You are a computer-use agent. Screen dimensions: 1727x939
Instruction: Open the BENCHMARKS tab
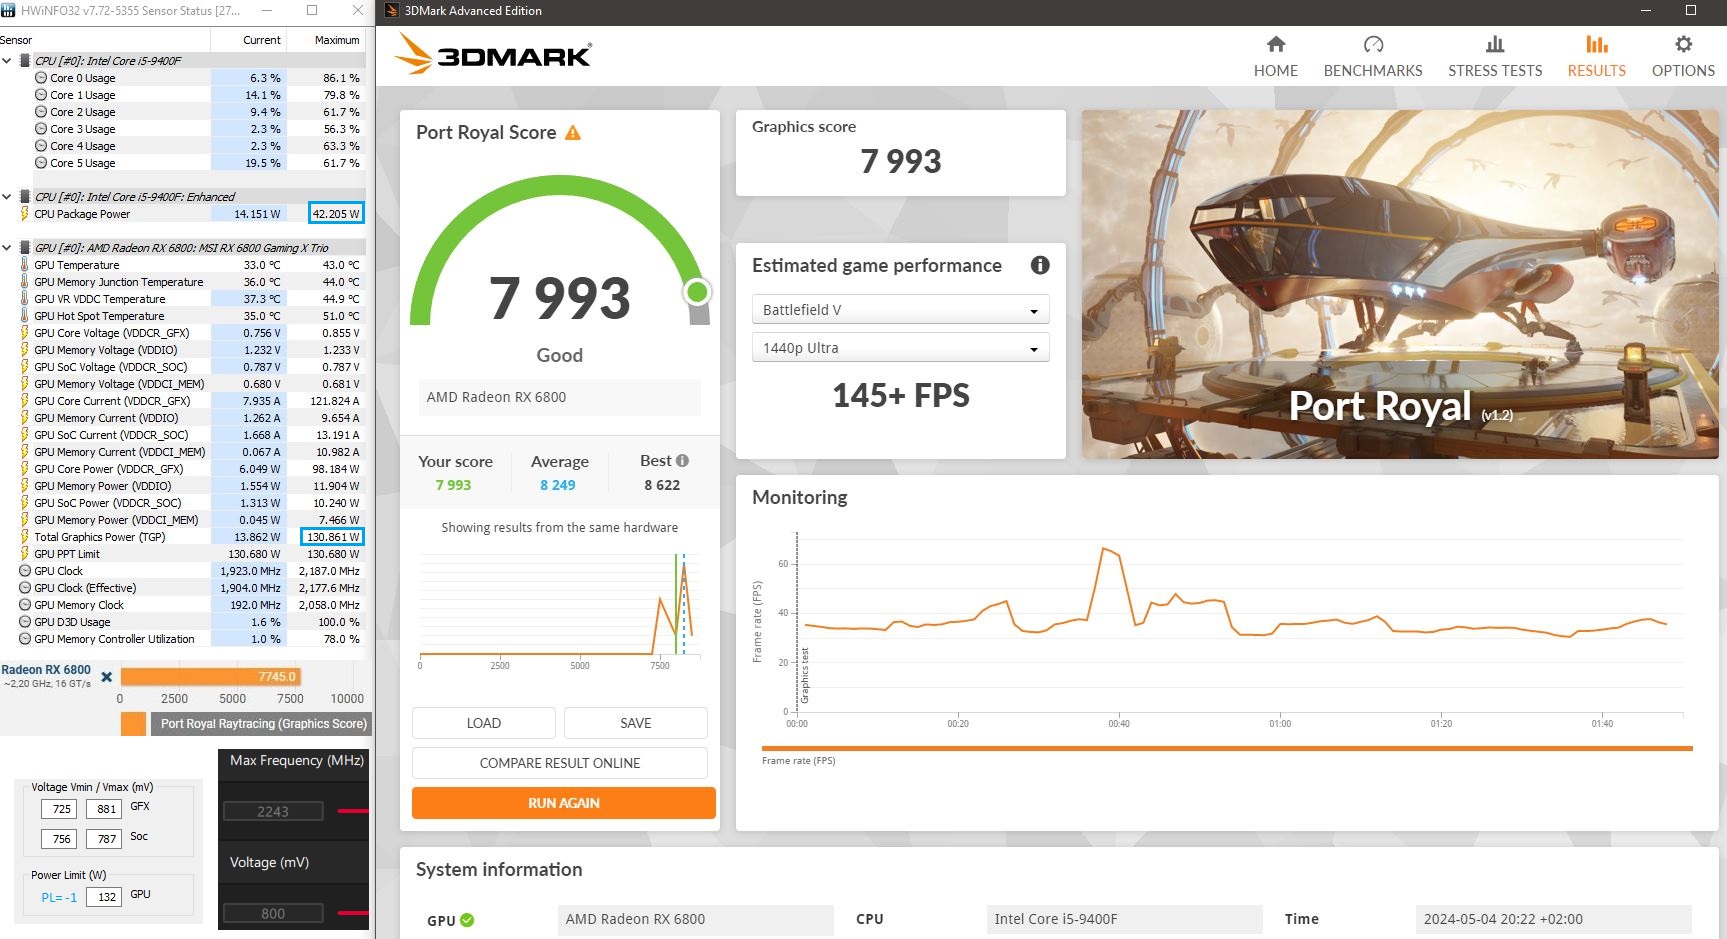(x=1373, y=57)
